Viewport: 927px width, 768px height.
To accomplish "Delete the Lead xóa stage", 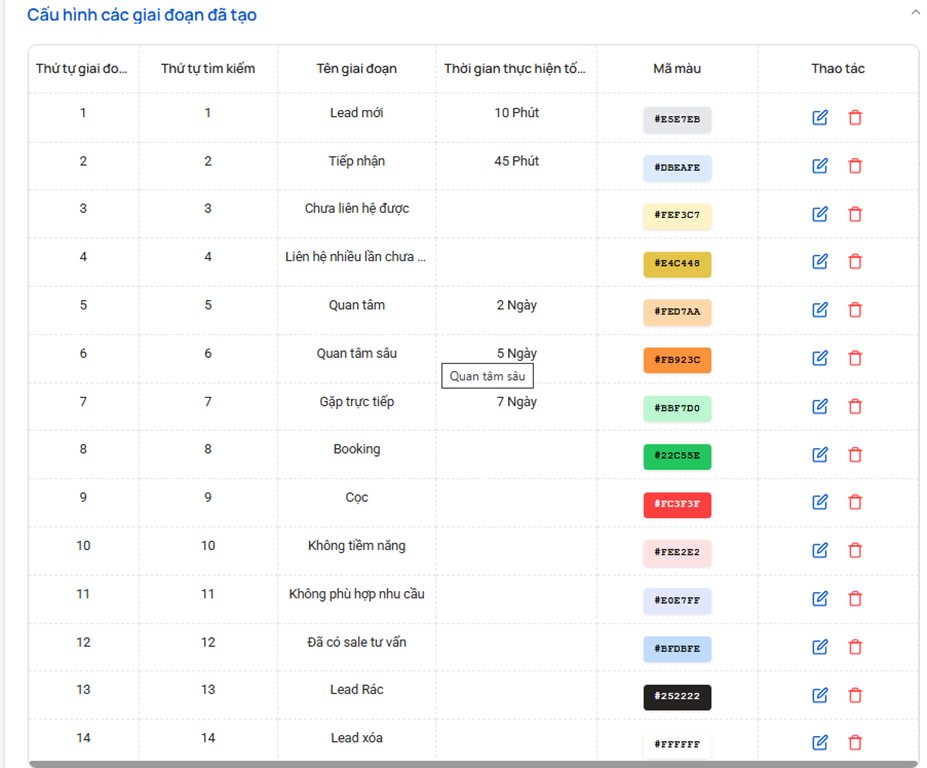I will pyautogui.click(x=855, y=743).
